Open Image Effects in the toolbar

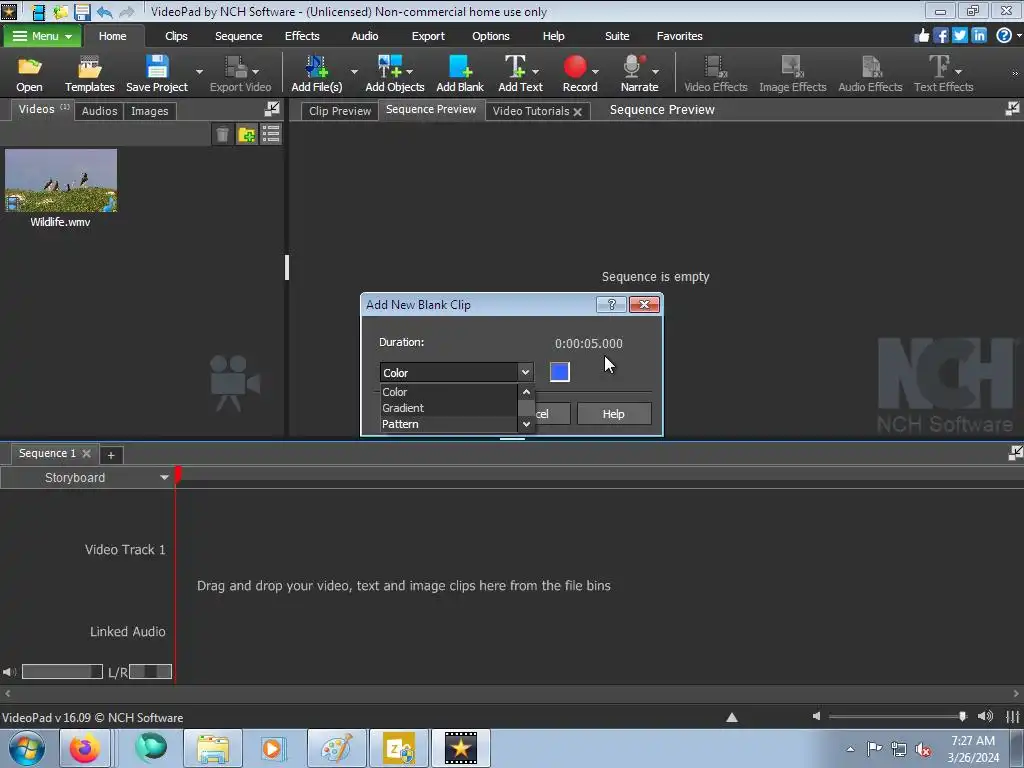coord(792,73)
